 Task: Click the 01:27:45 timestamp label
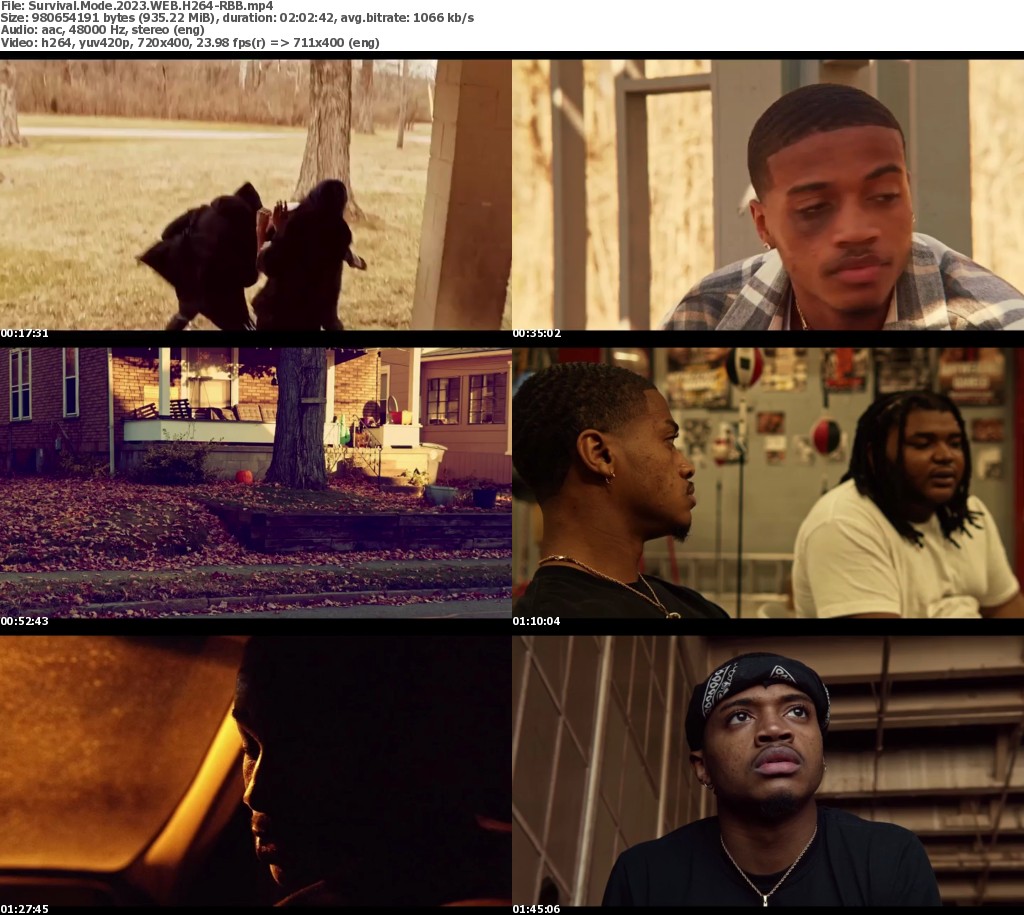pos(24,909)
